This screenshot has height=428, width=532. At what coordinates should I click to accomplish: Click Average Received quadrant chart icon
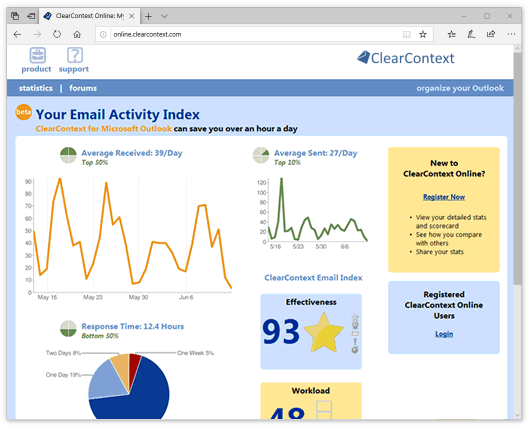click(68, 155)
